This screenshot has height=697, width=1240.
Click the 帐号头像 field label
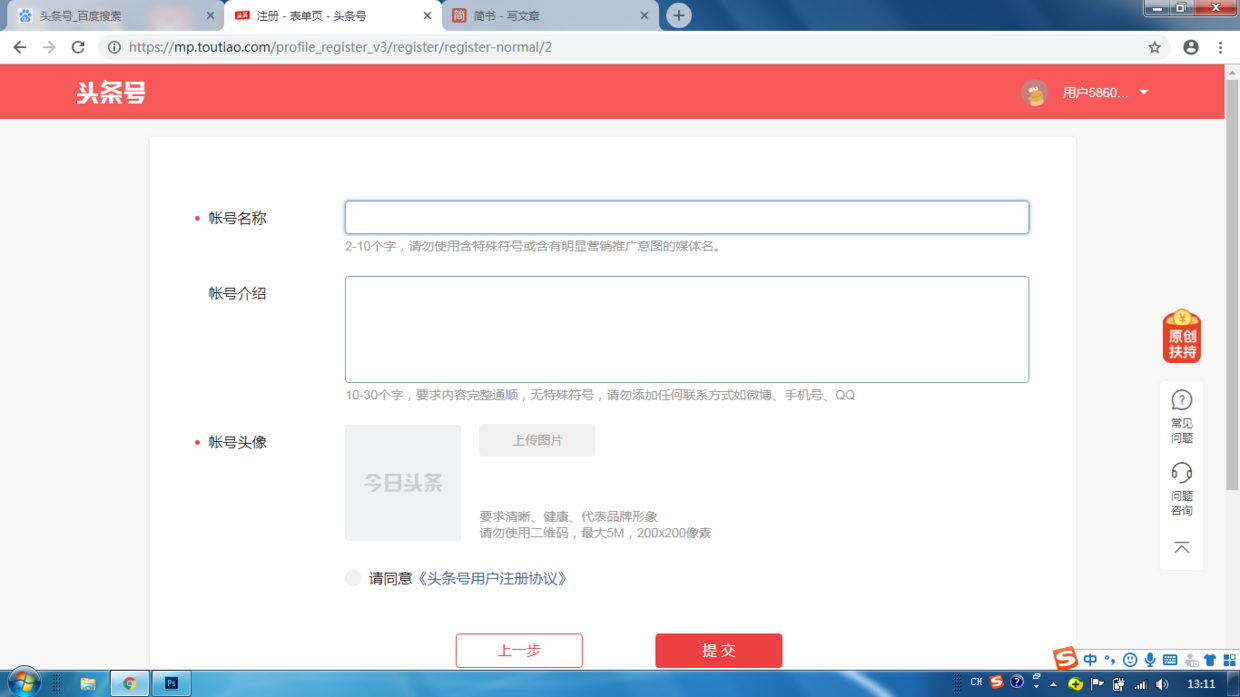pyautogui.click(x=237, y=442)
